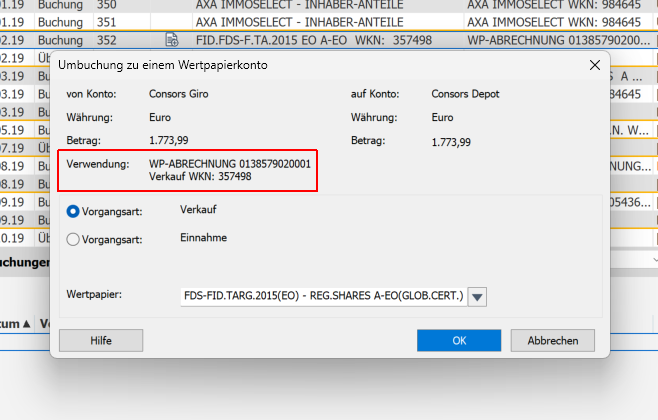Image resolution: width=658 pixels, height=420 pixels.
Task: Select the Einnahme Vorgangsart radio button
Action: [x=73, y=239]
